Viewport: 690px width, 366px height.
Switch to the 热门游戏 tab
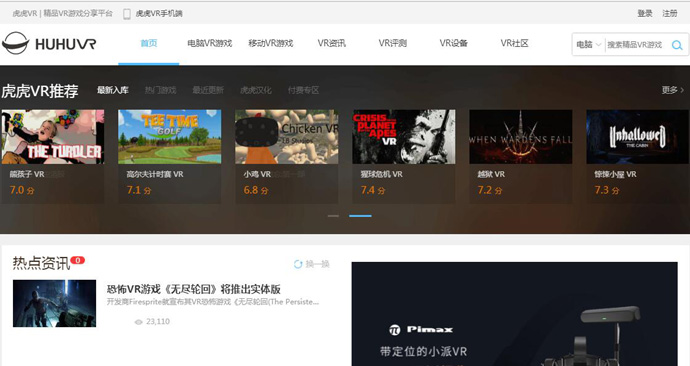161,90
